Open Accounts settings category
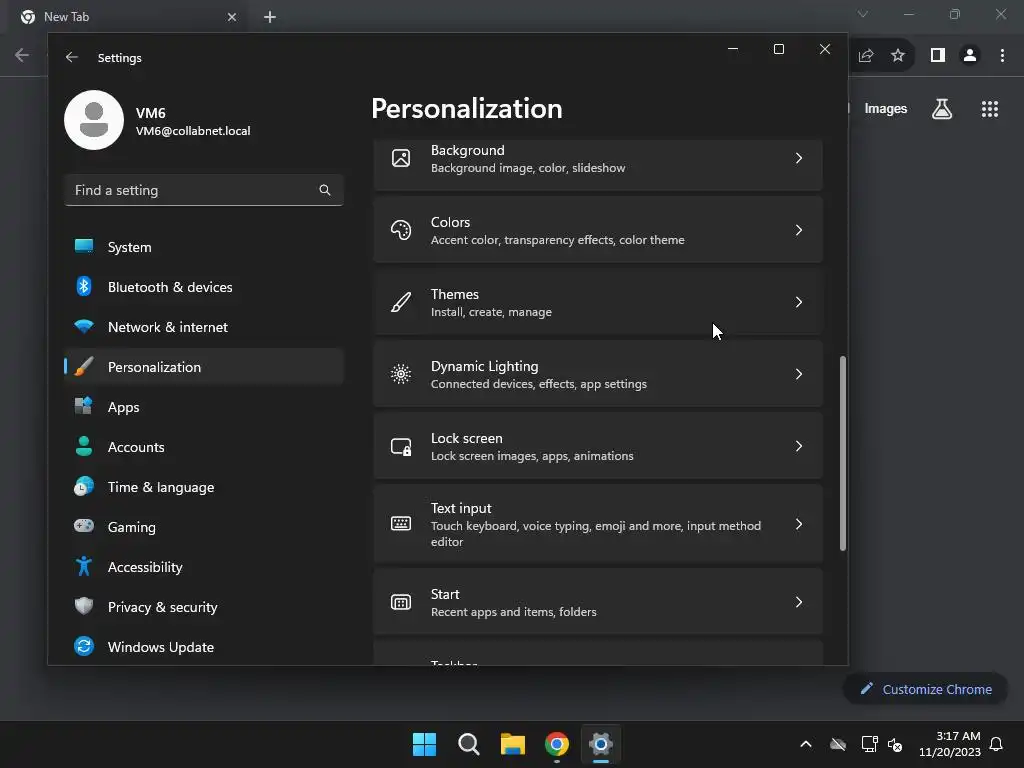1024x768 pixels. tap(204, 447)
